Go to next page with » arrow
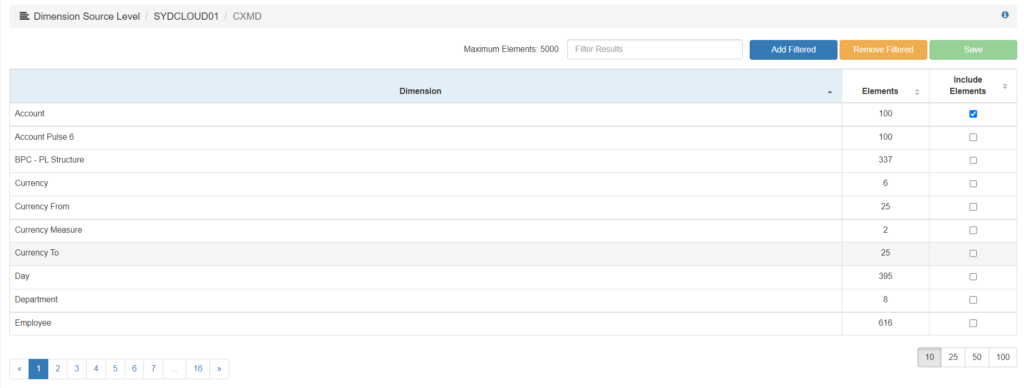This screenshot has height=388, width=1024. point(219,369)
